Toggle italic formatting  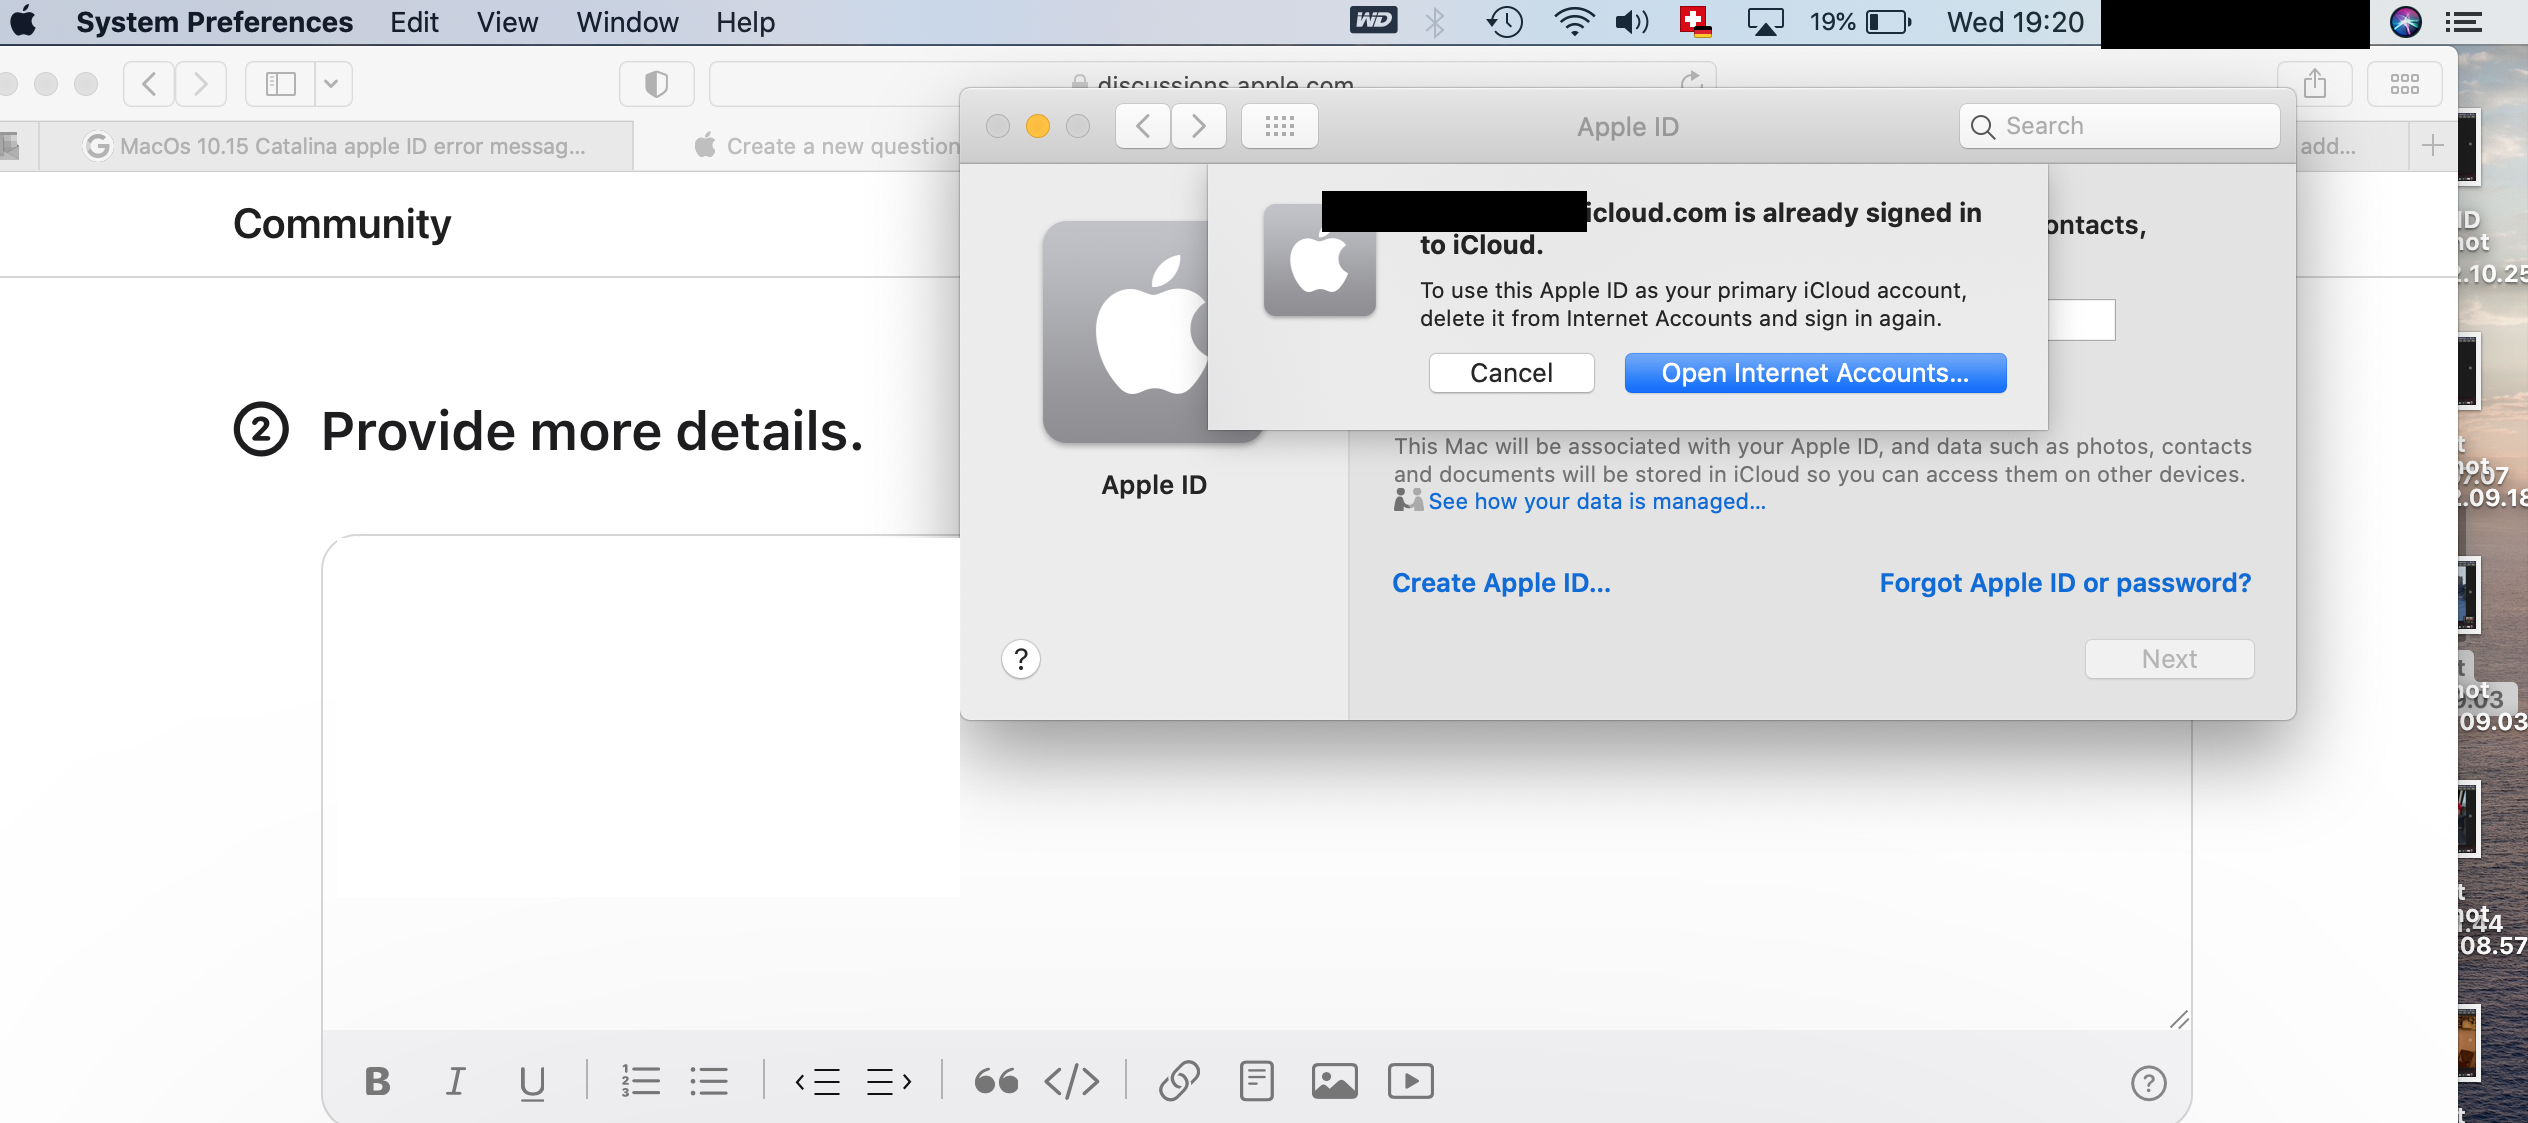pyautogui.click(x=457, y=1081)
